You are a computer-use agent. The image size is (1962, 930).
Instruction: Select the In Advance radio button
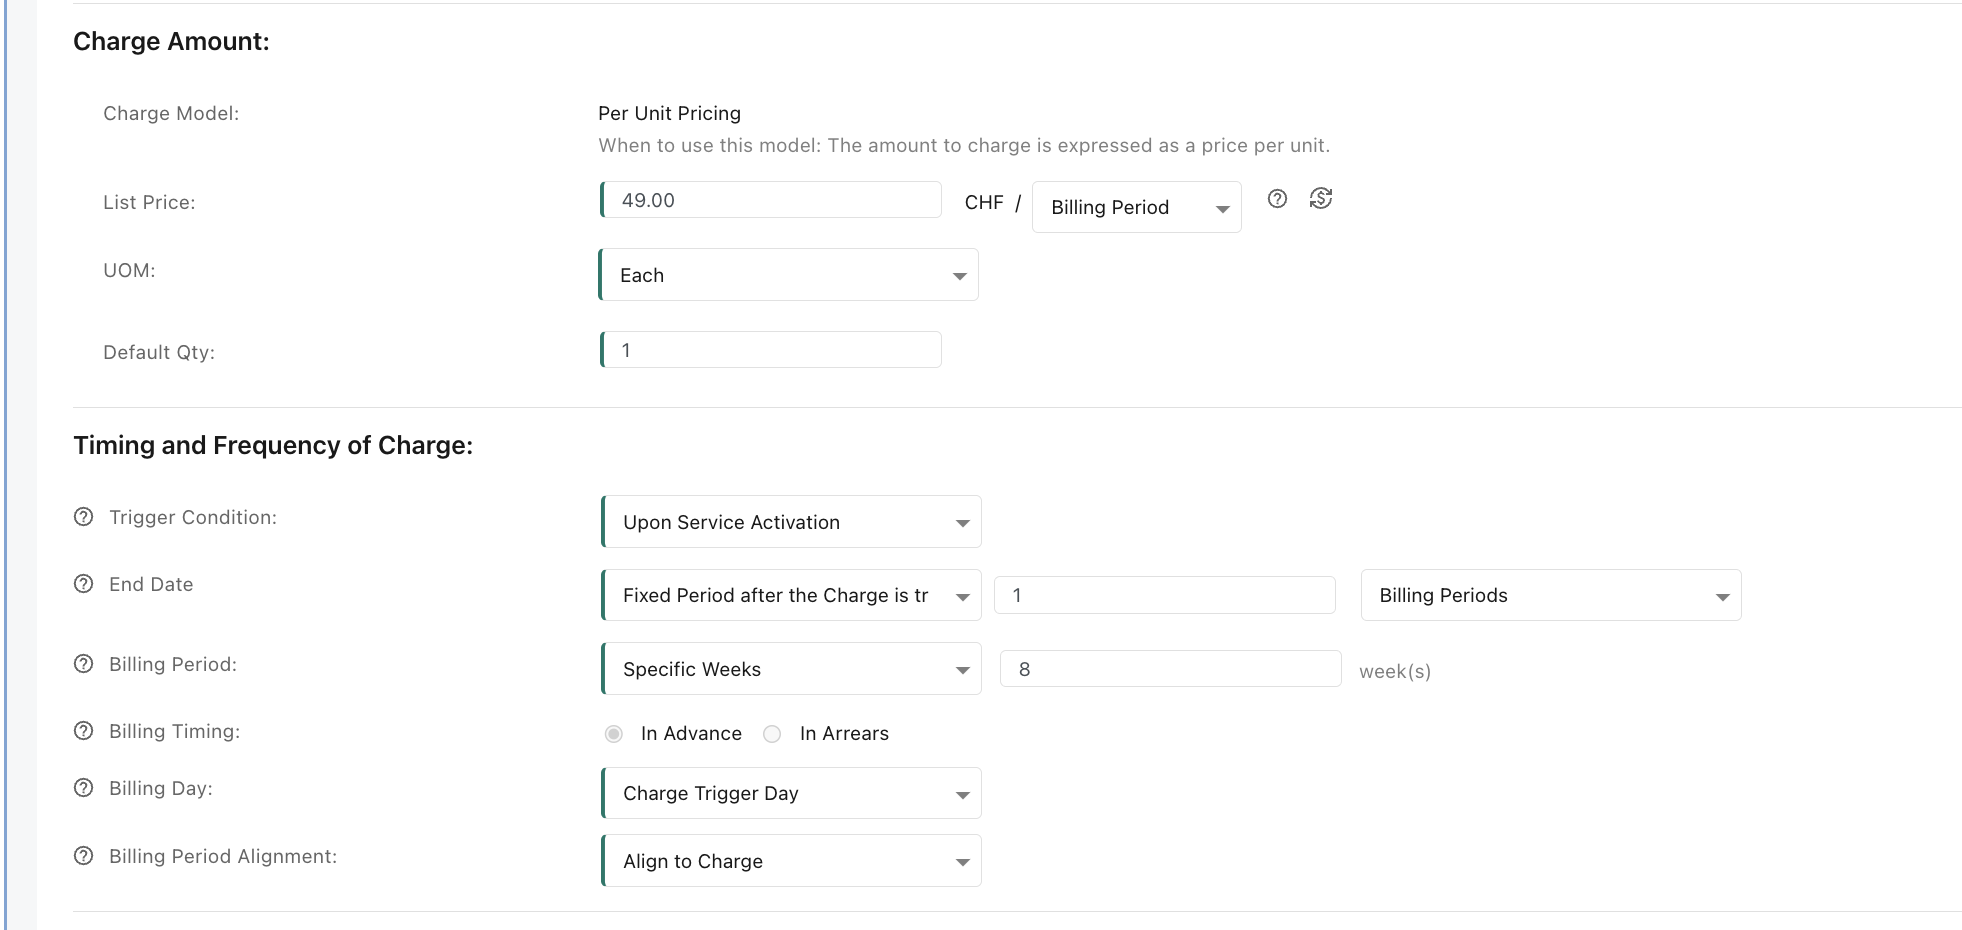[x=614, y=734]
